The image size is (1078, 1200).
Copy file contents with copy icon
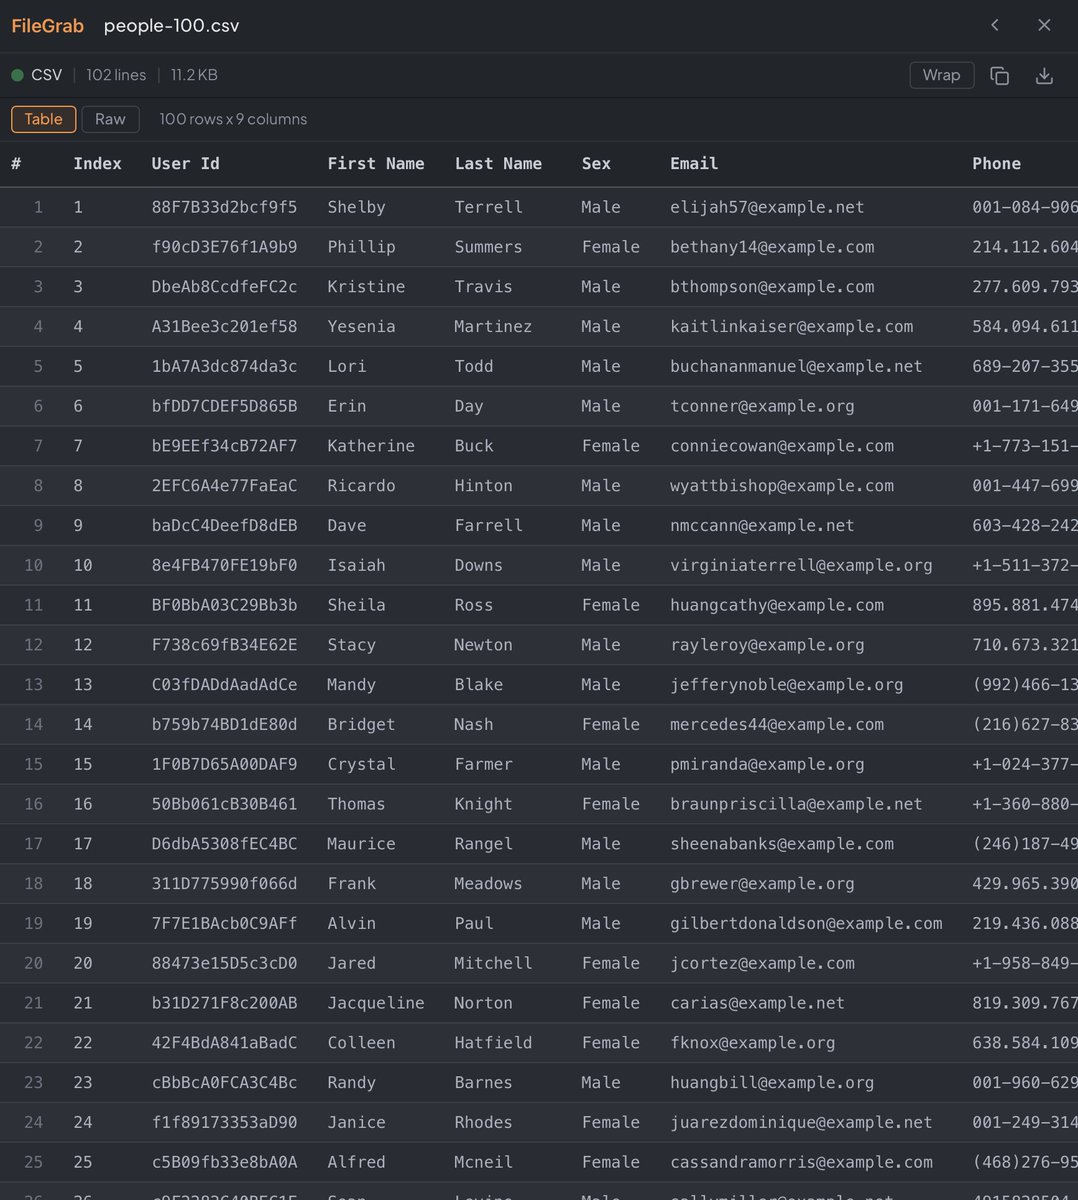[x=999, y=76]
